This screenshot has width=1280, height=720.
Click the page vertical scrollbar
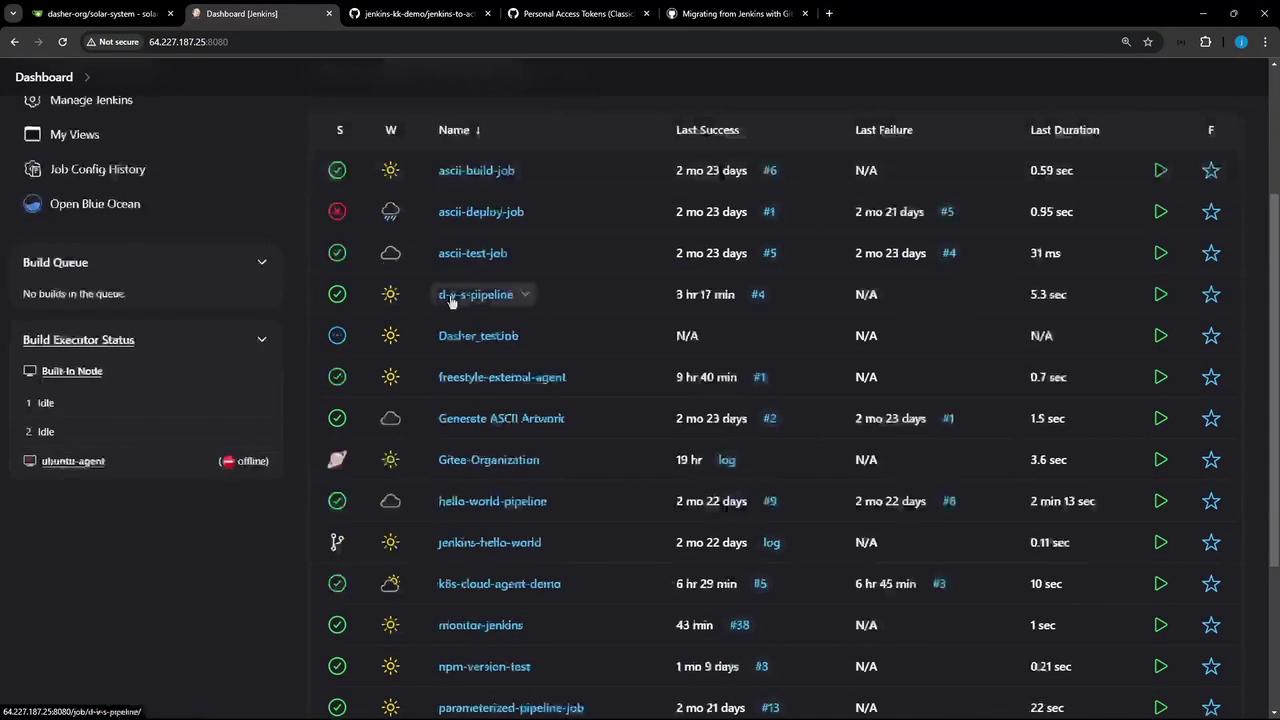click(x=1273, y=380)
